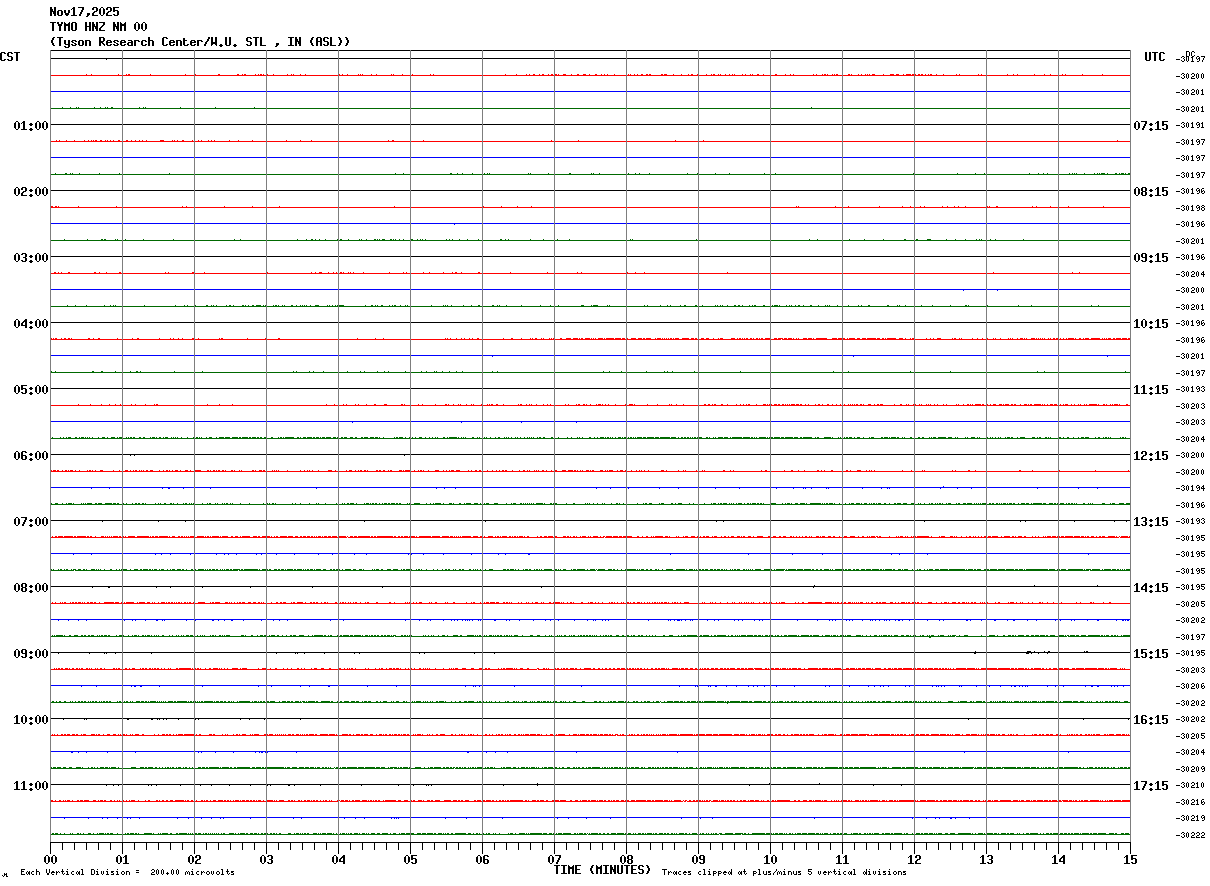Viewport: 1210px width, 886px height.
Task: Click the vertical division 200.00 microvolts note
Action: (128, 872)
